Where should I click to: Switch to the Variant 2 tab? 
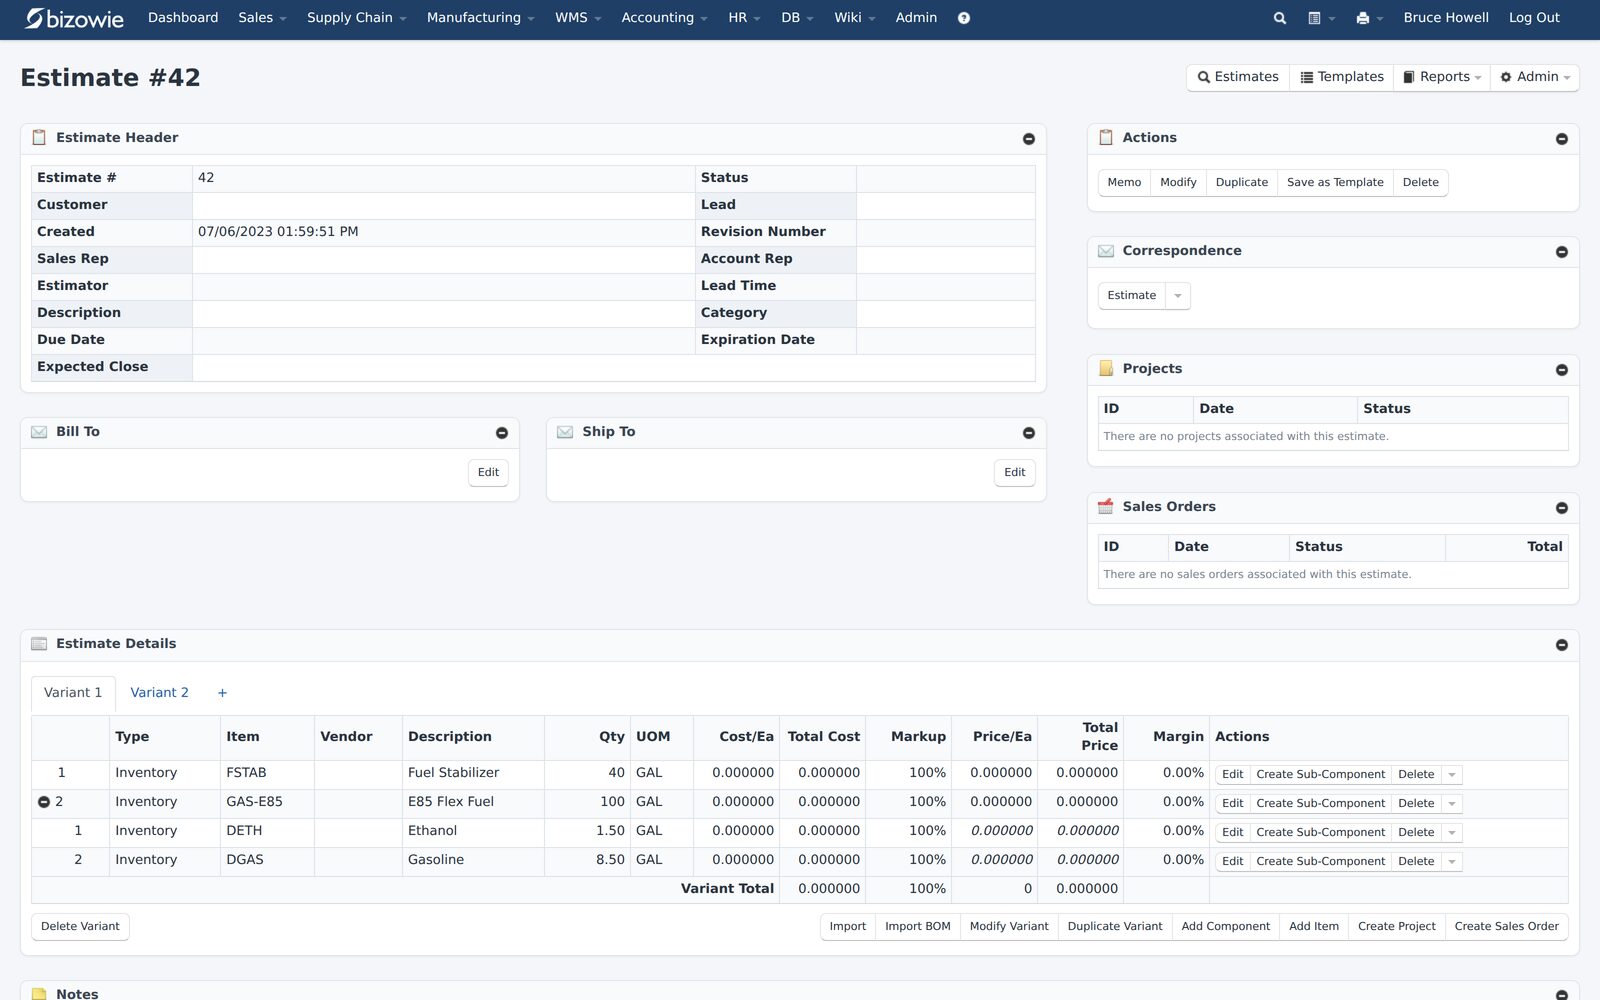[159, 693]
